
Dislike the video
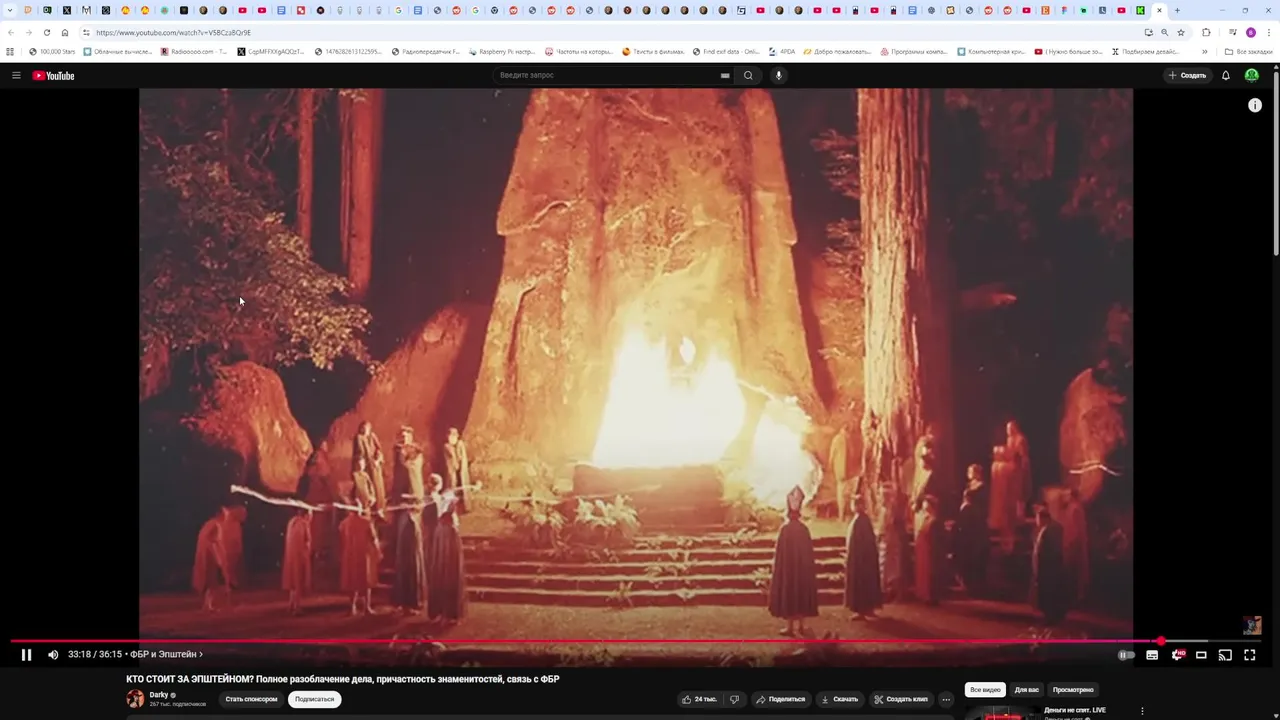[734, 699]
